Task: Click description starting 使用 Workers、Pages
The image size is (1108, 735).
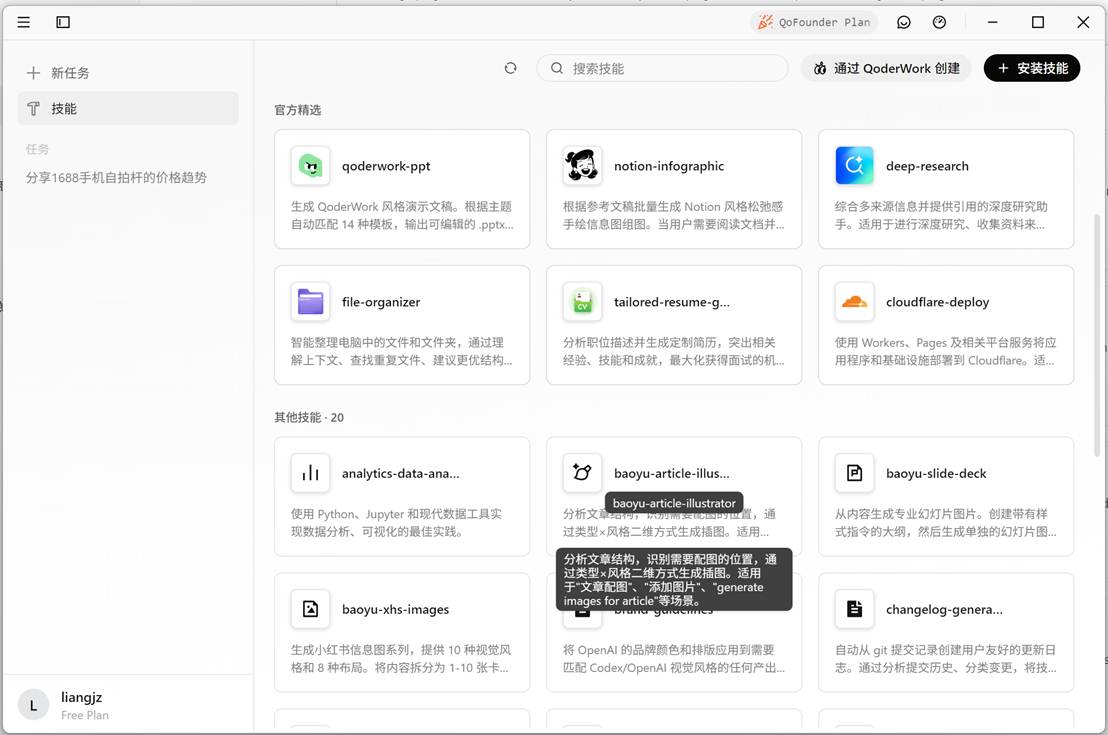Action: tap(945, 351)
